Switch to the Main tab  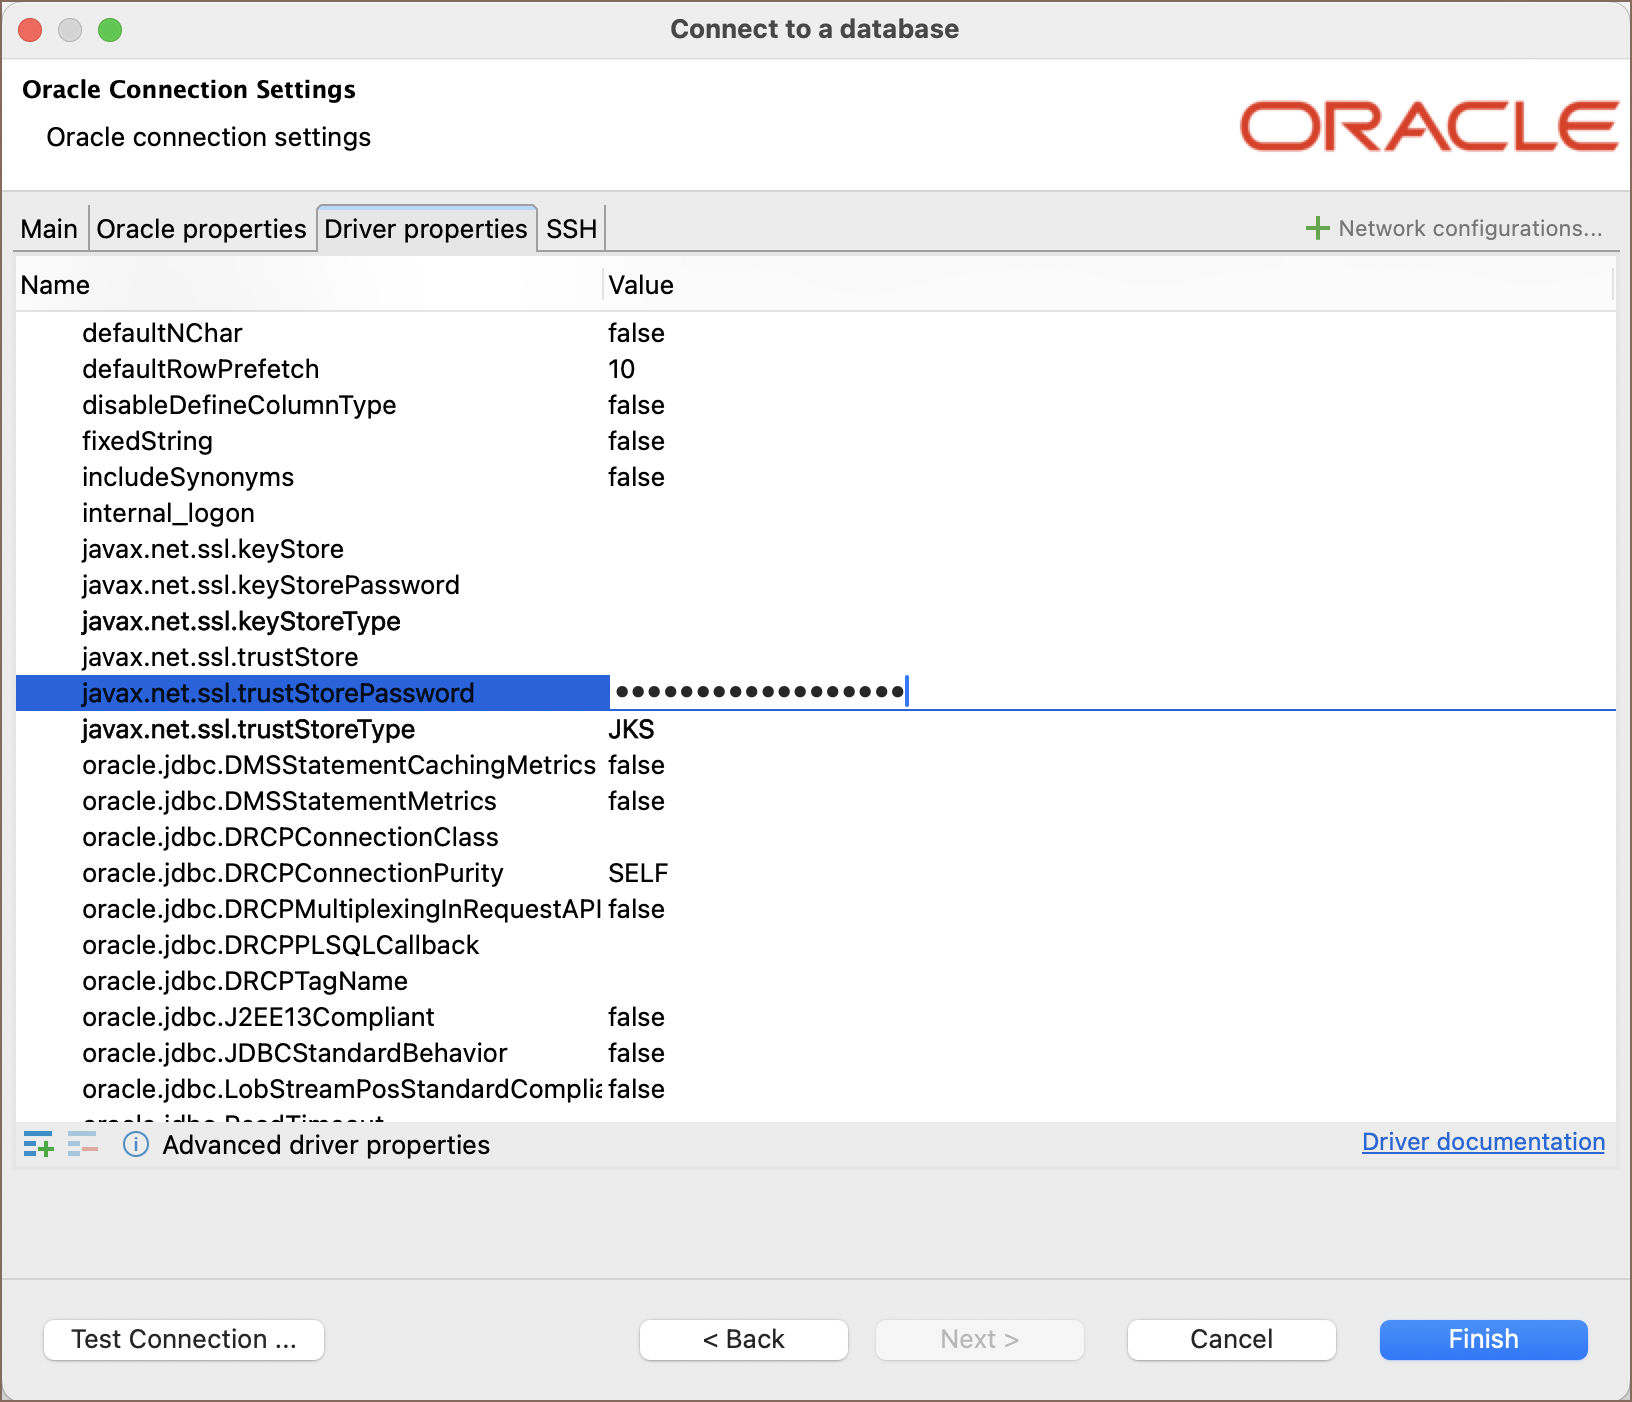tap(49, 229)
